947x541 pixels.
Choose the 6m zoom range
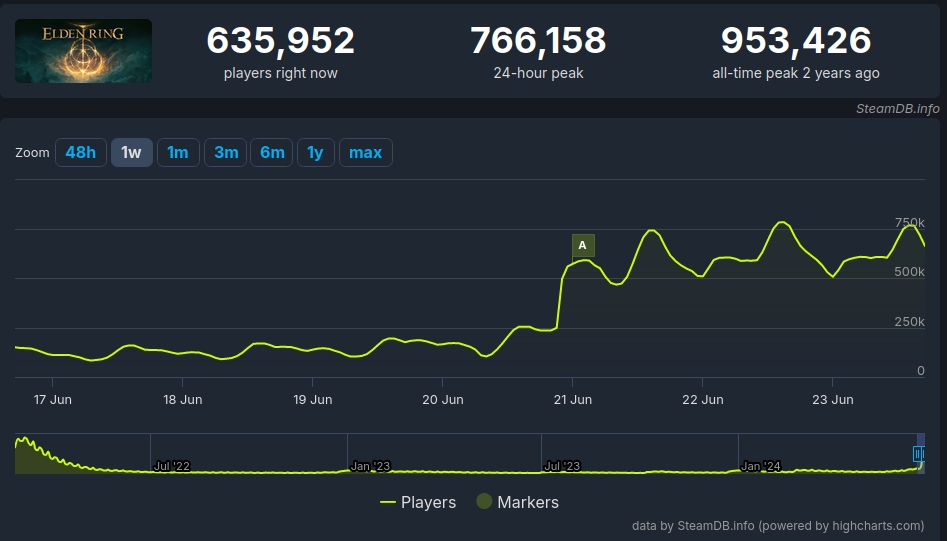pyautogui.click(x=272, y=153)
